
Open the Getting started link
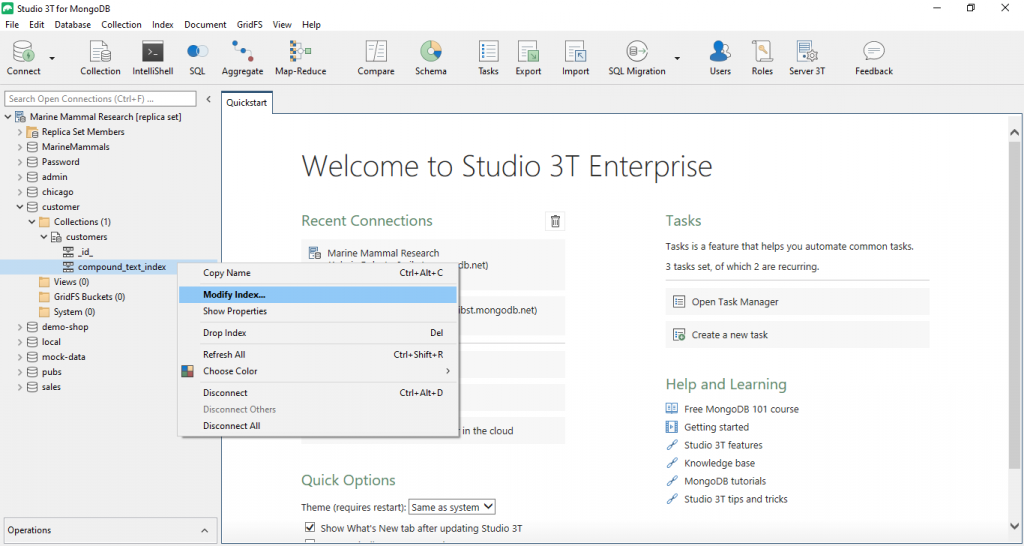[x=716, y=427]
